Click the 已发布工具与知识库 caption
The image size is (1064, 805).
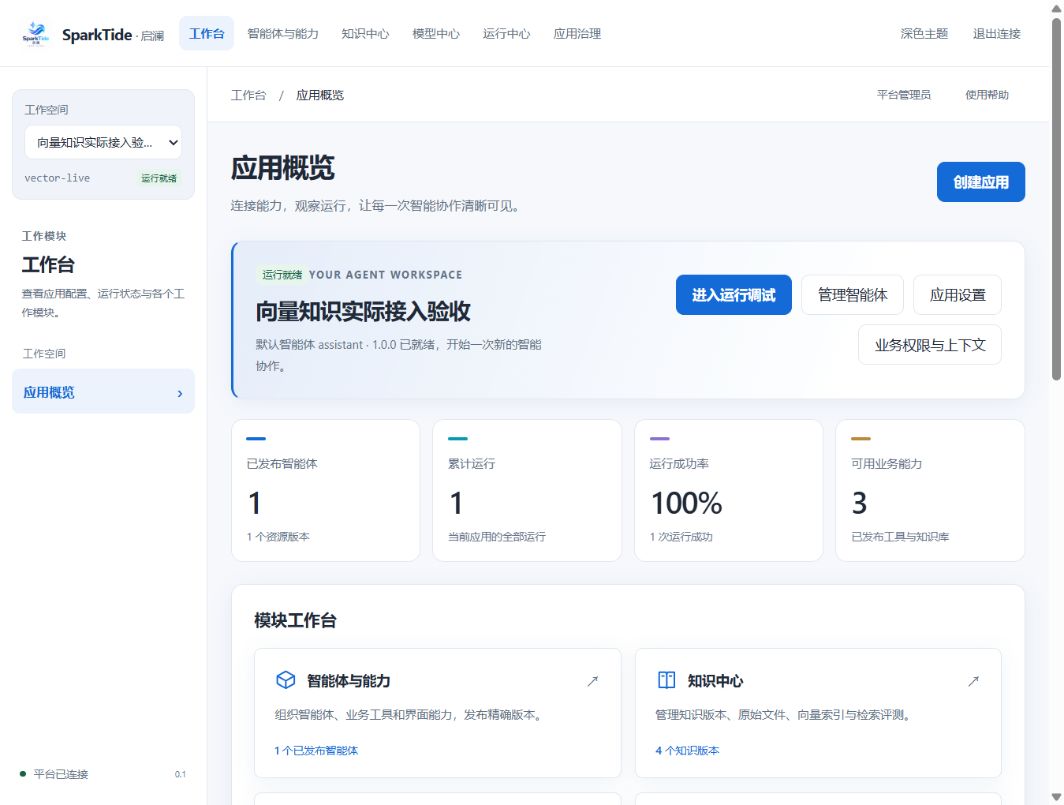point(900,536)
